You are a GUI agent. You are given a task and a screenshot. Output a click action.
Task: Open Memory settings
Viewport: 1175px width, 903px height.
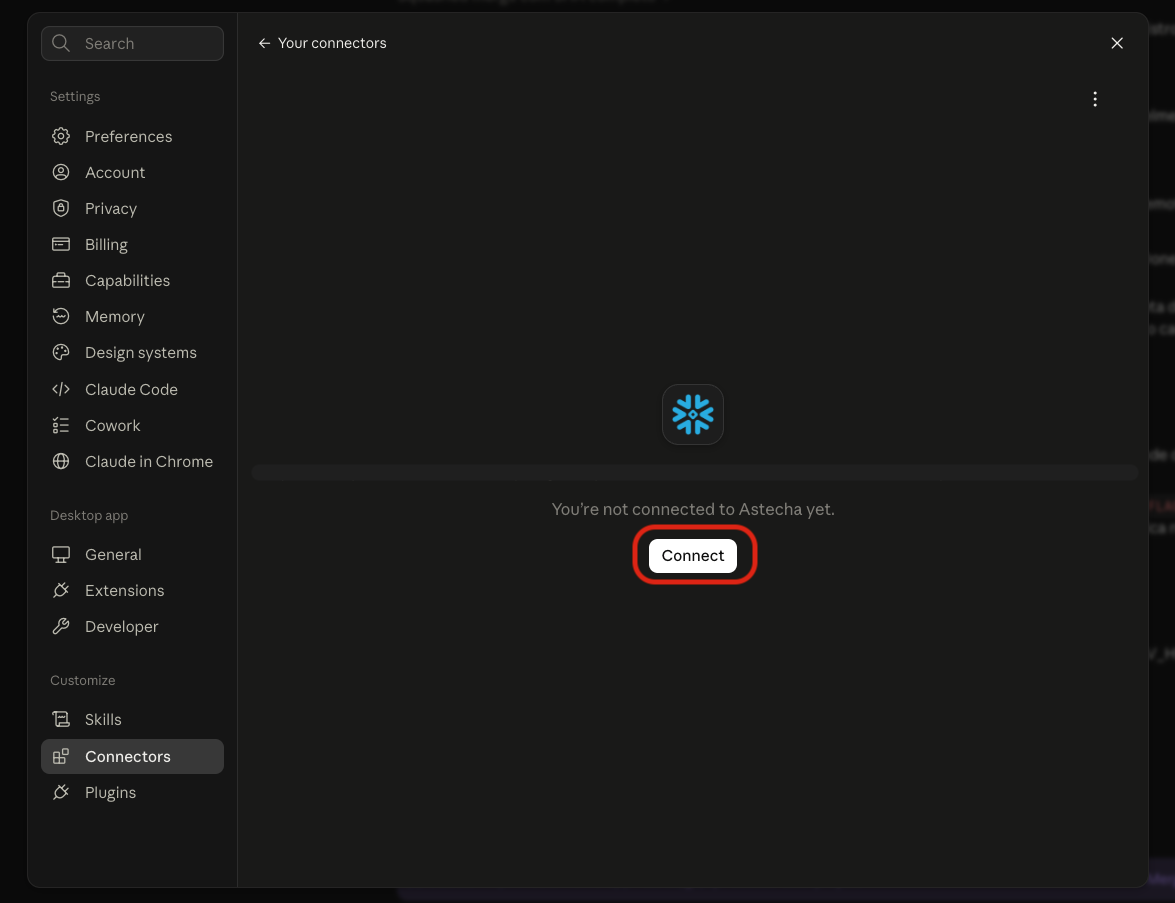coord(132,316)
